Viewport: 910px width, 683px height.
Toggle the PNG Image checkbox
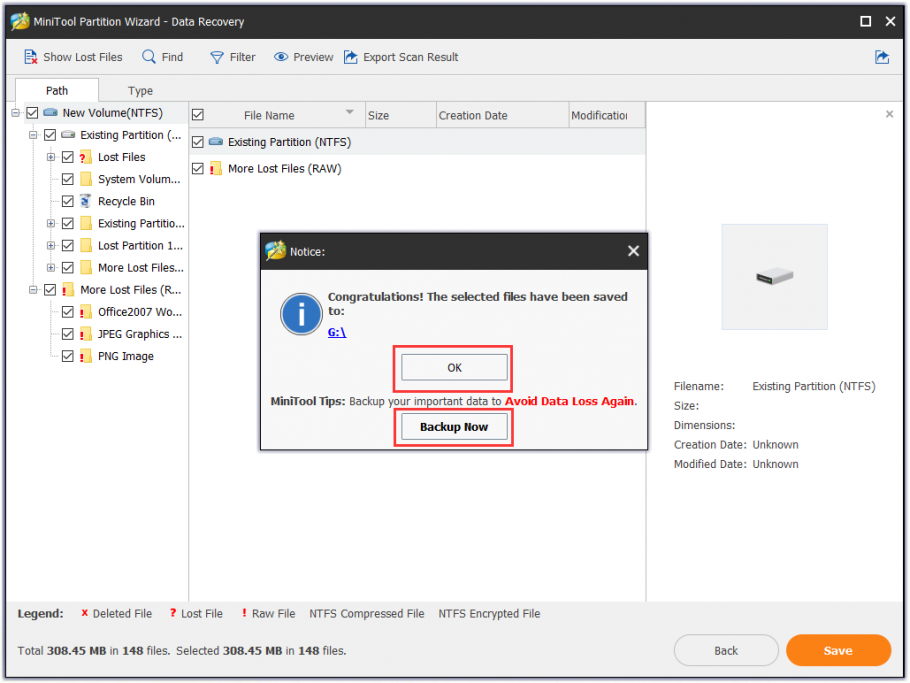coord(68,356)
